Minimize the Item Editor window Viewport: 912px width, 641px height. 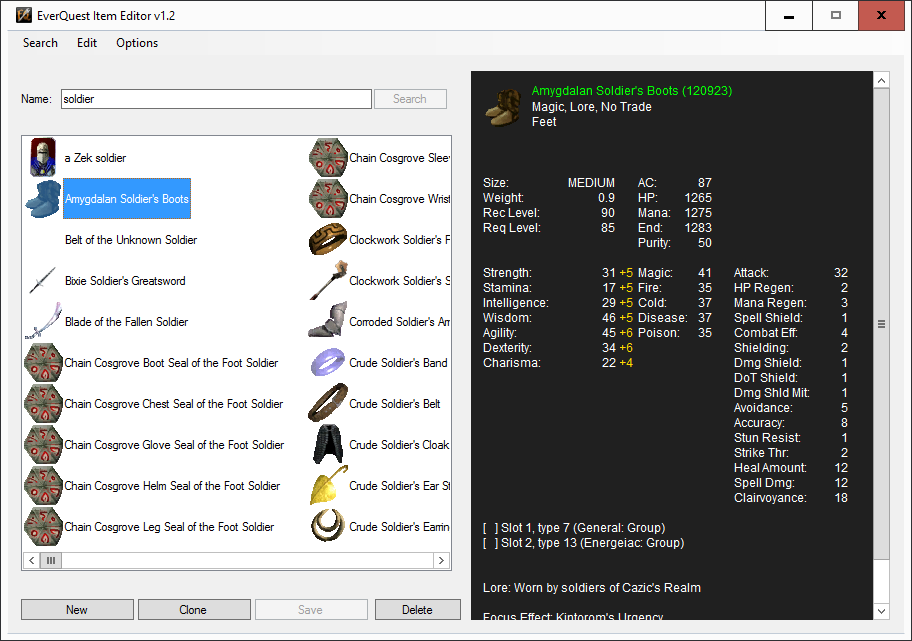coord(789,16)
